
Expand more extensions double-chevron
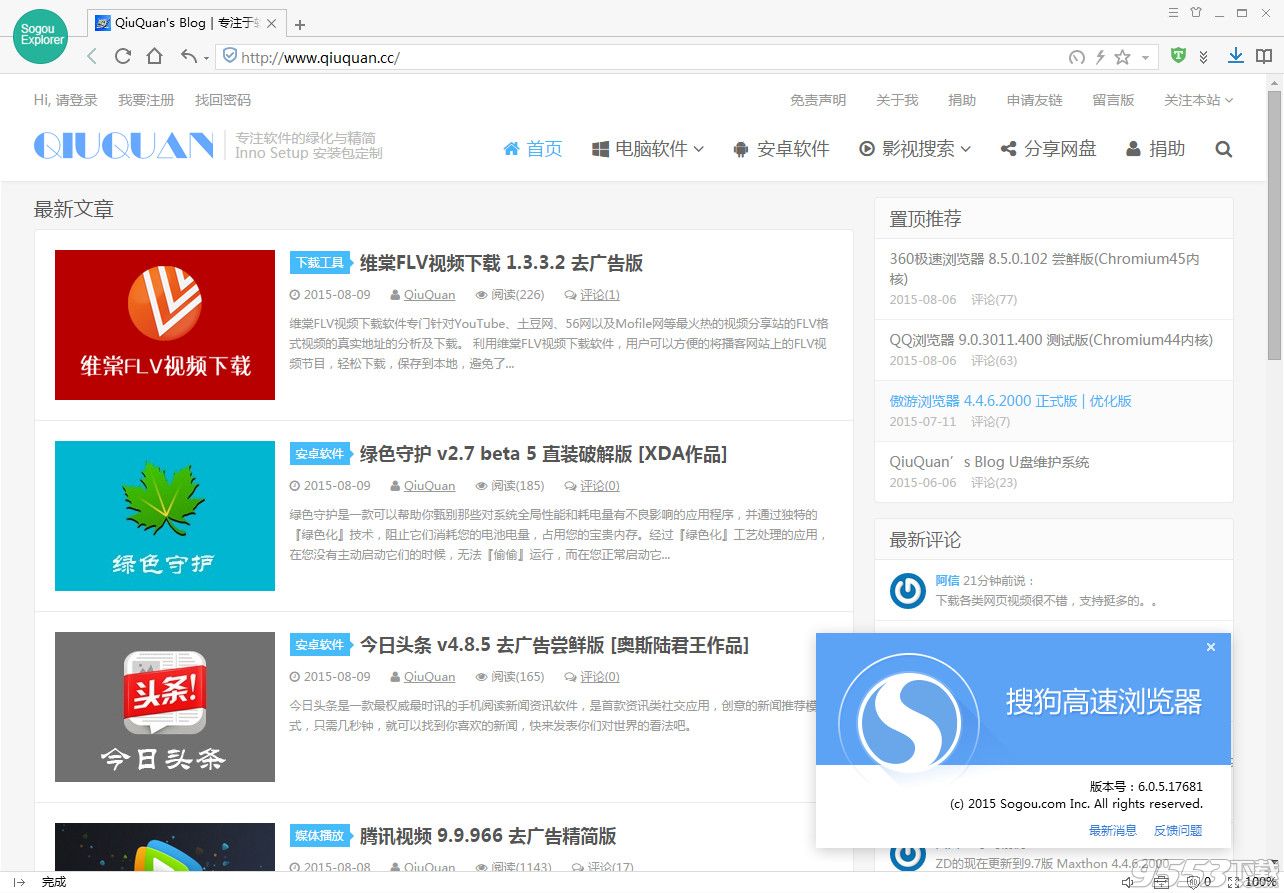pos(1204,57)
